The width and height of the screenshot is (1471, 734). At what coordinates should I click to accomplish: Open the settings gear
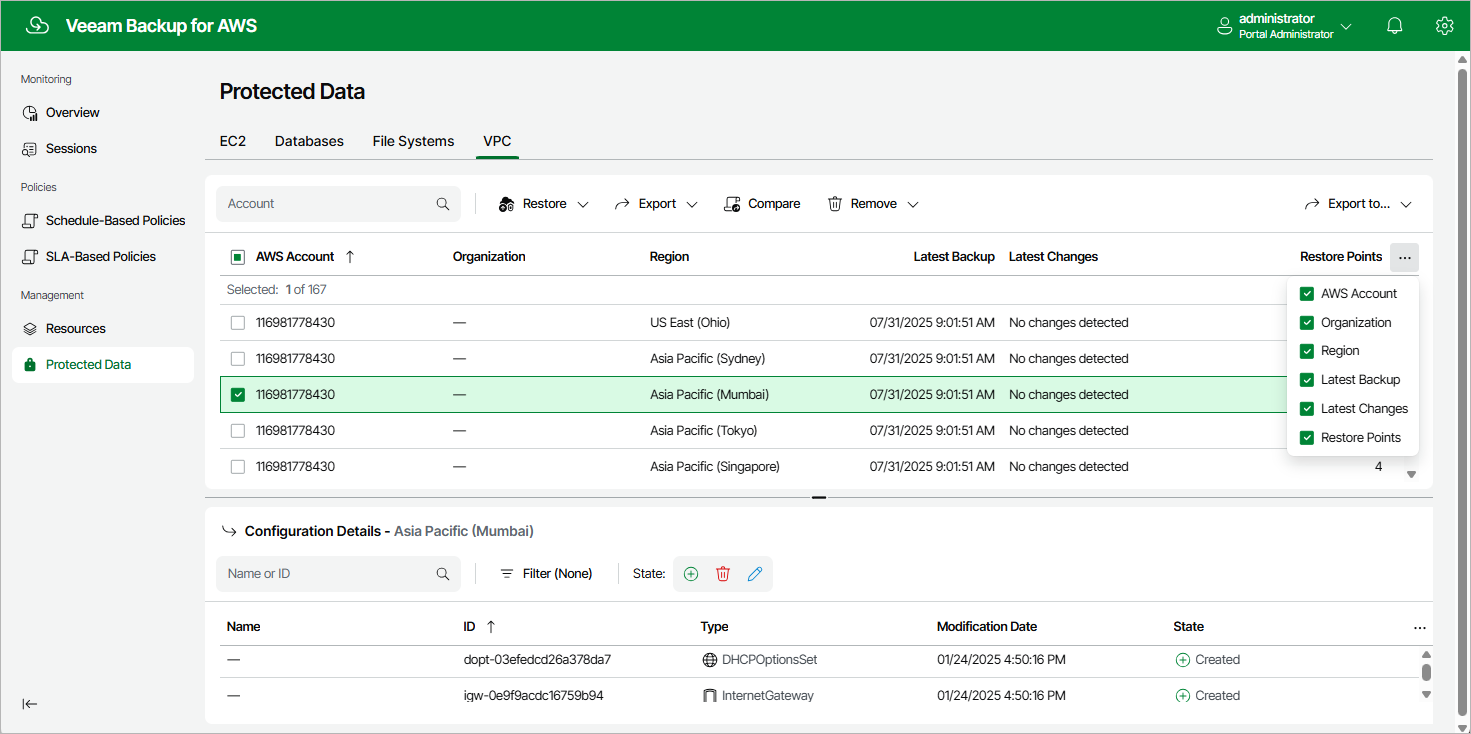pos(1444,26)
